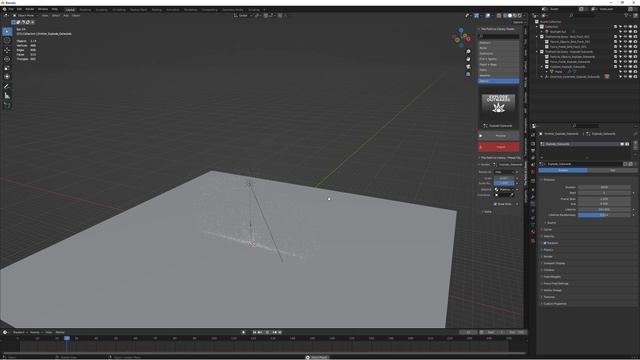Viewport: 640px width, 360px height.
Task: Select the Emitter particle type button
Action: click(563, 170)
